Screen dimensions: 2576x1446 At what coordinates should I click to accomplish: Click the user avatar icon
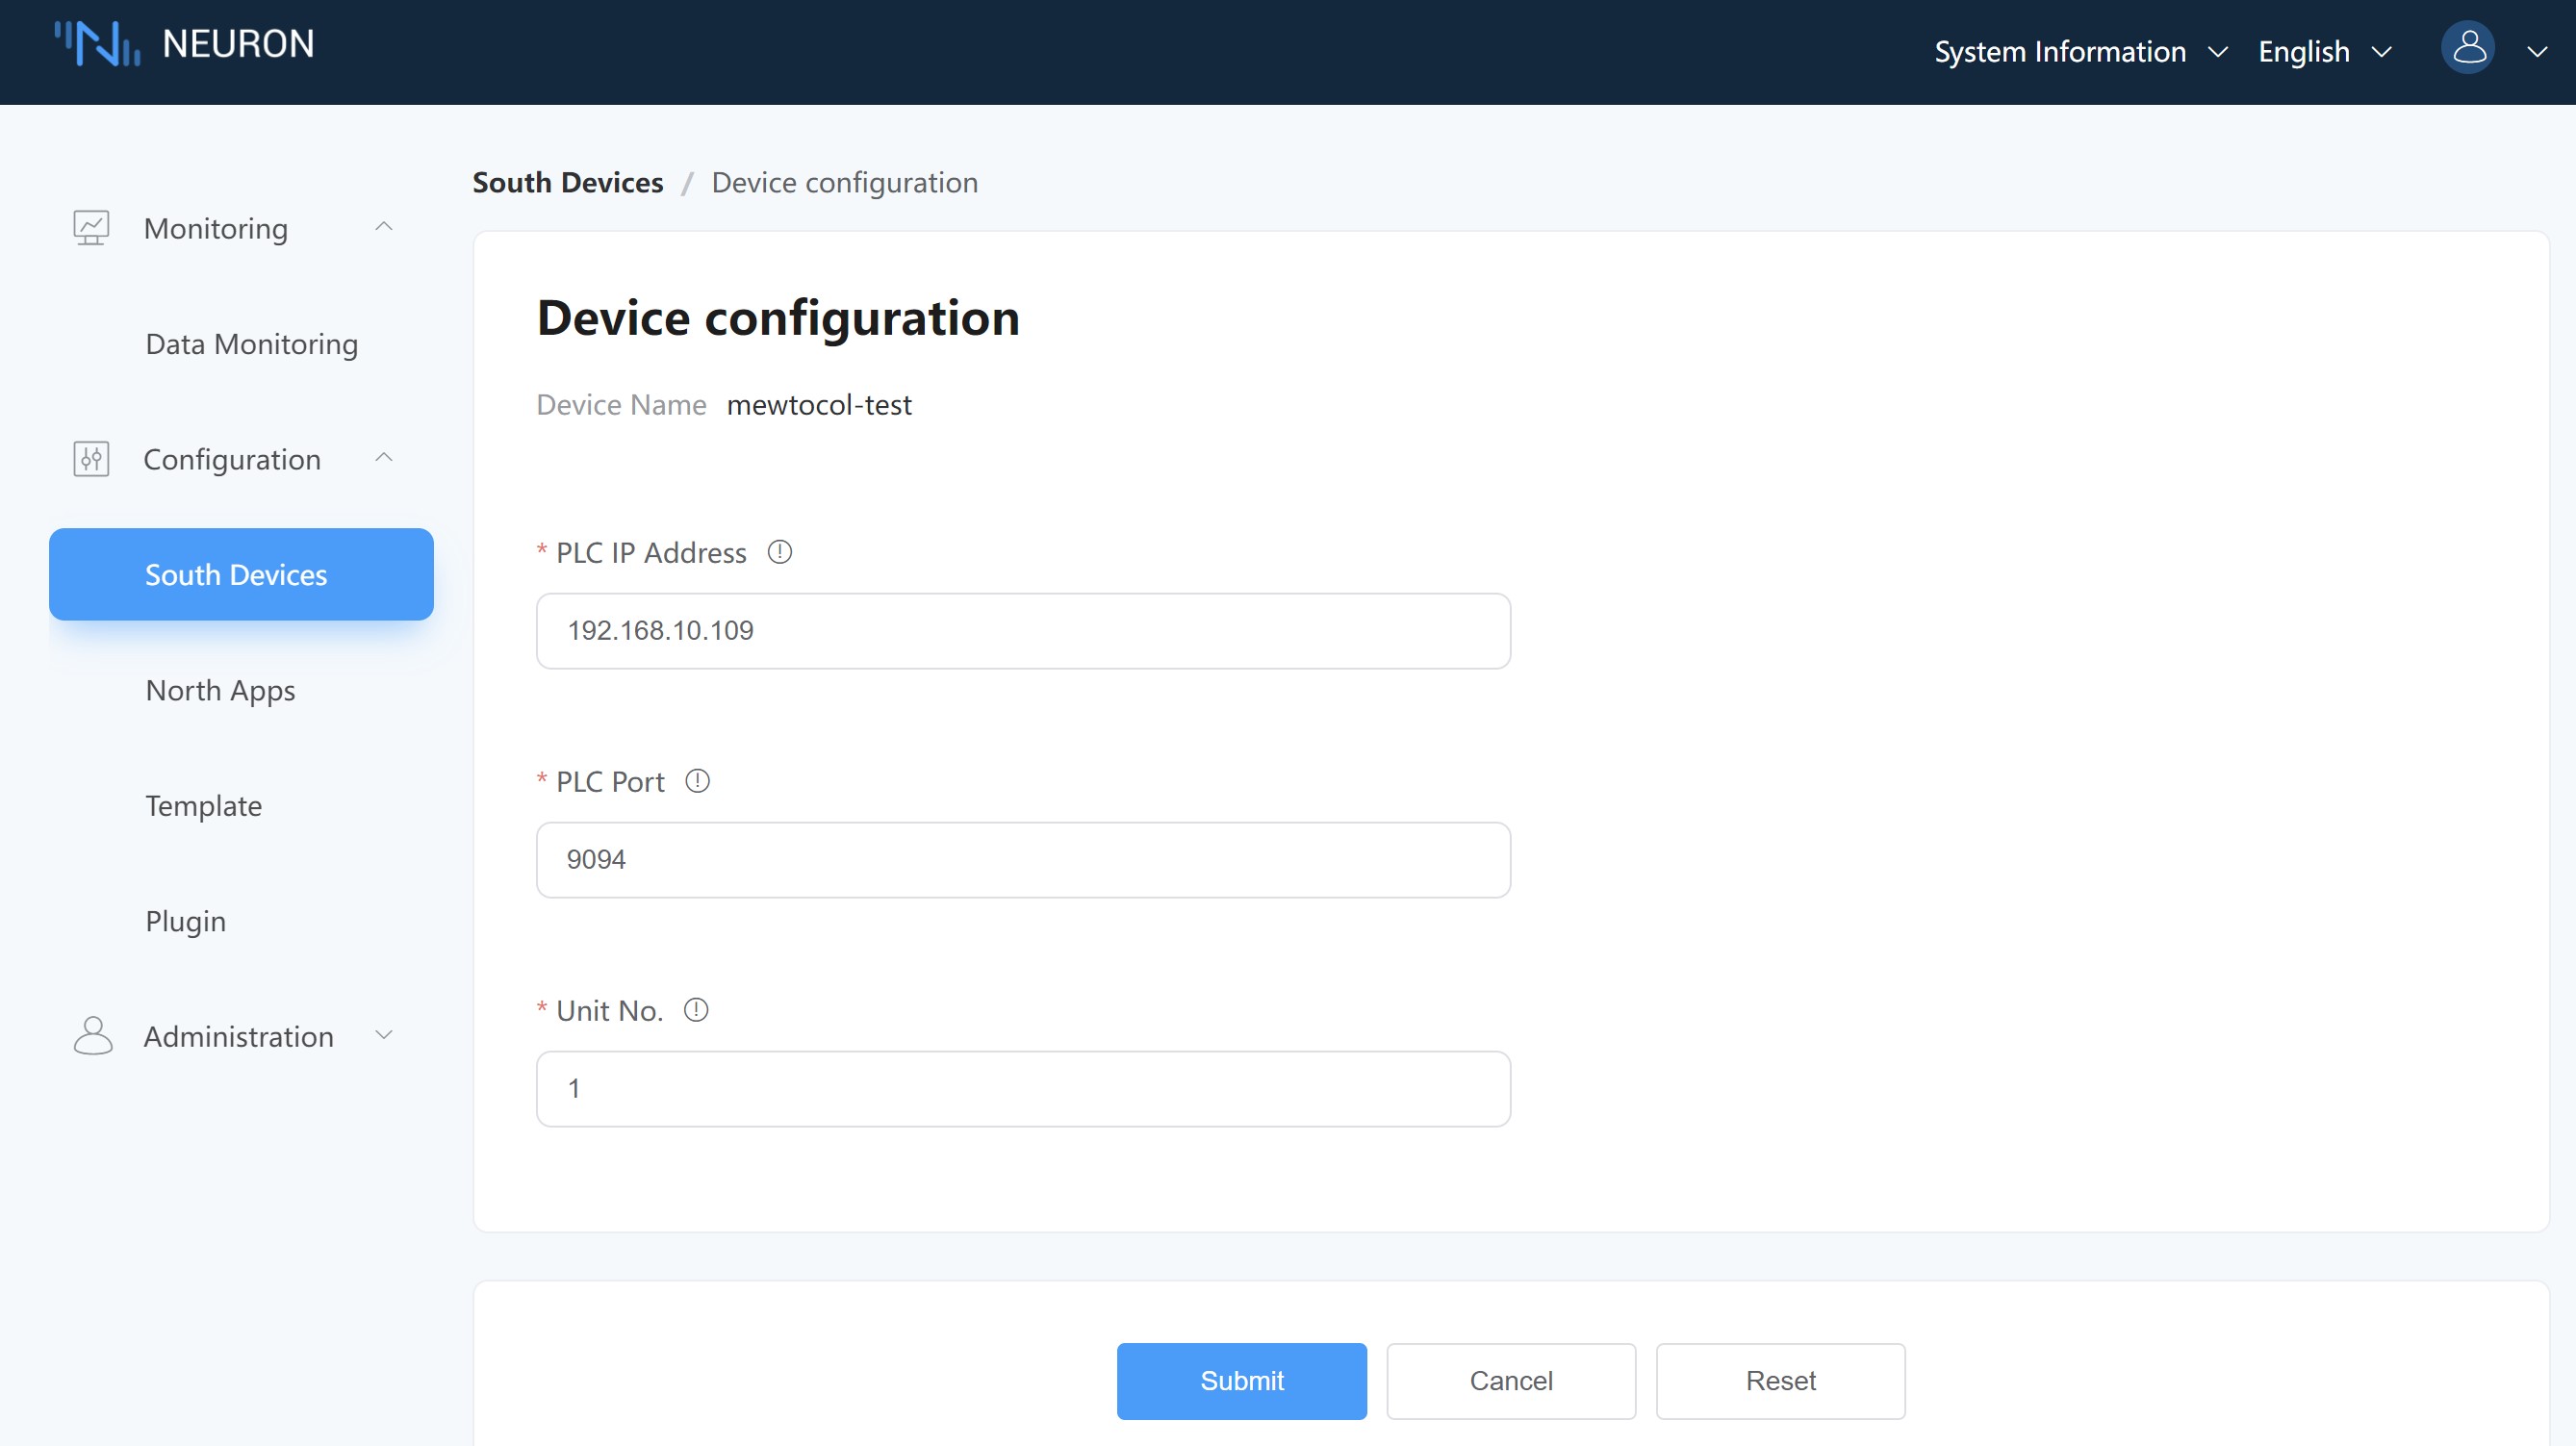pos(2468,48)
